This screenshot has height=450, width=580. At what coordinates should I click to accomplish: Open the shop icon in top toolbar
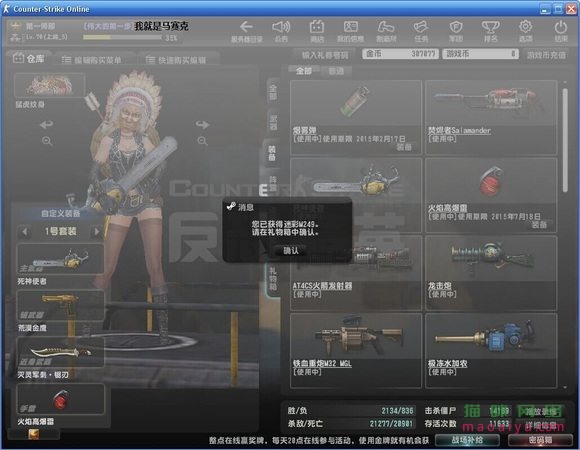click(x=317, y=31)
